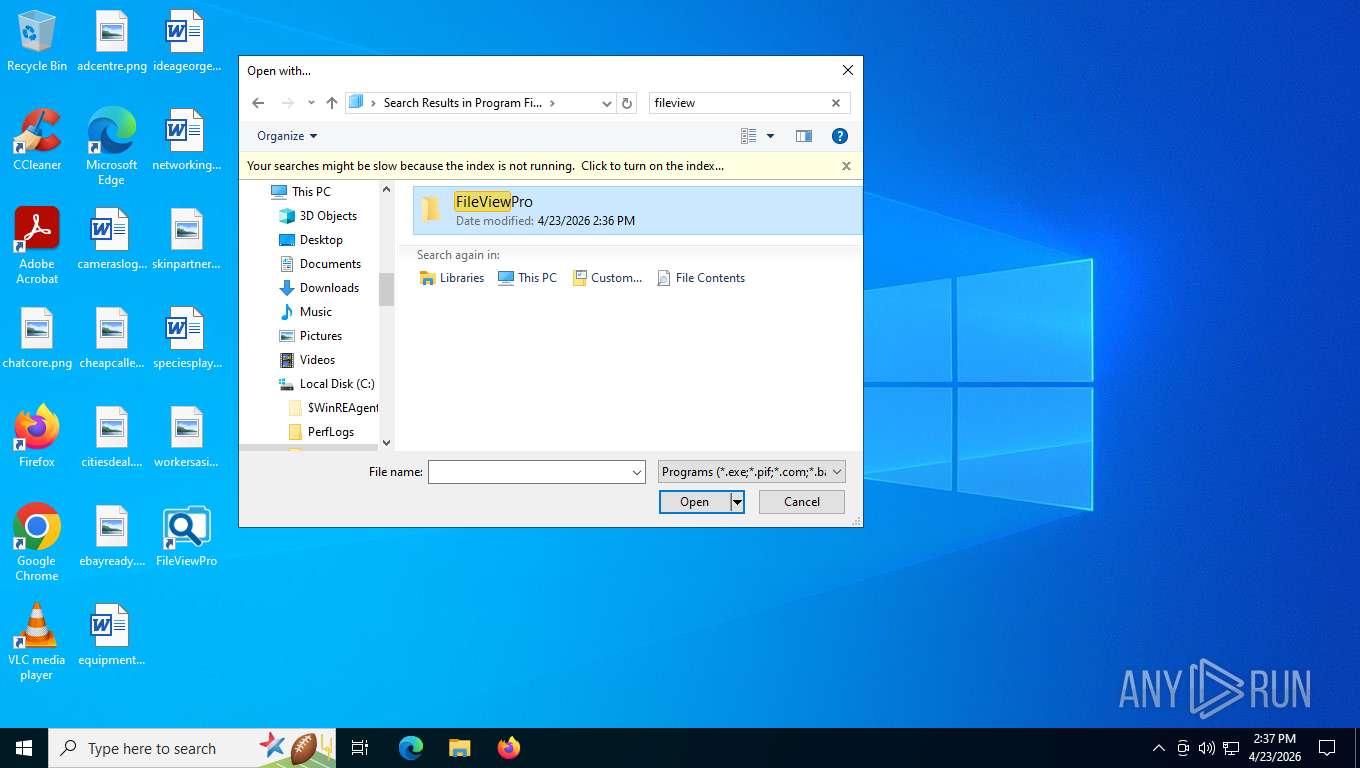Open the split arrow beside Open
The width and height of the screenshot is (1360, 768).
pos(737,502)
